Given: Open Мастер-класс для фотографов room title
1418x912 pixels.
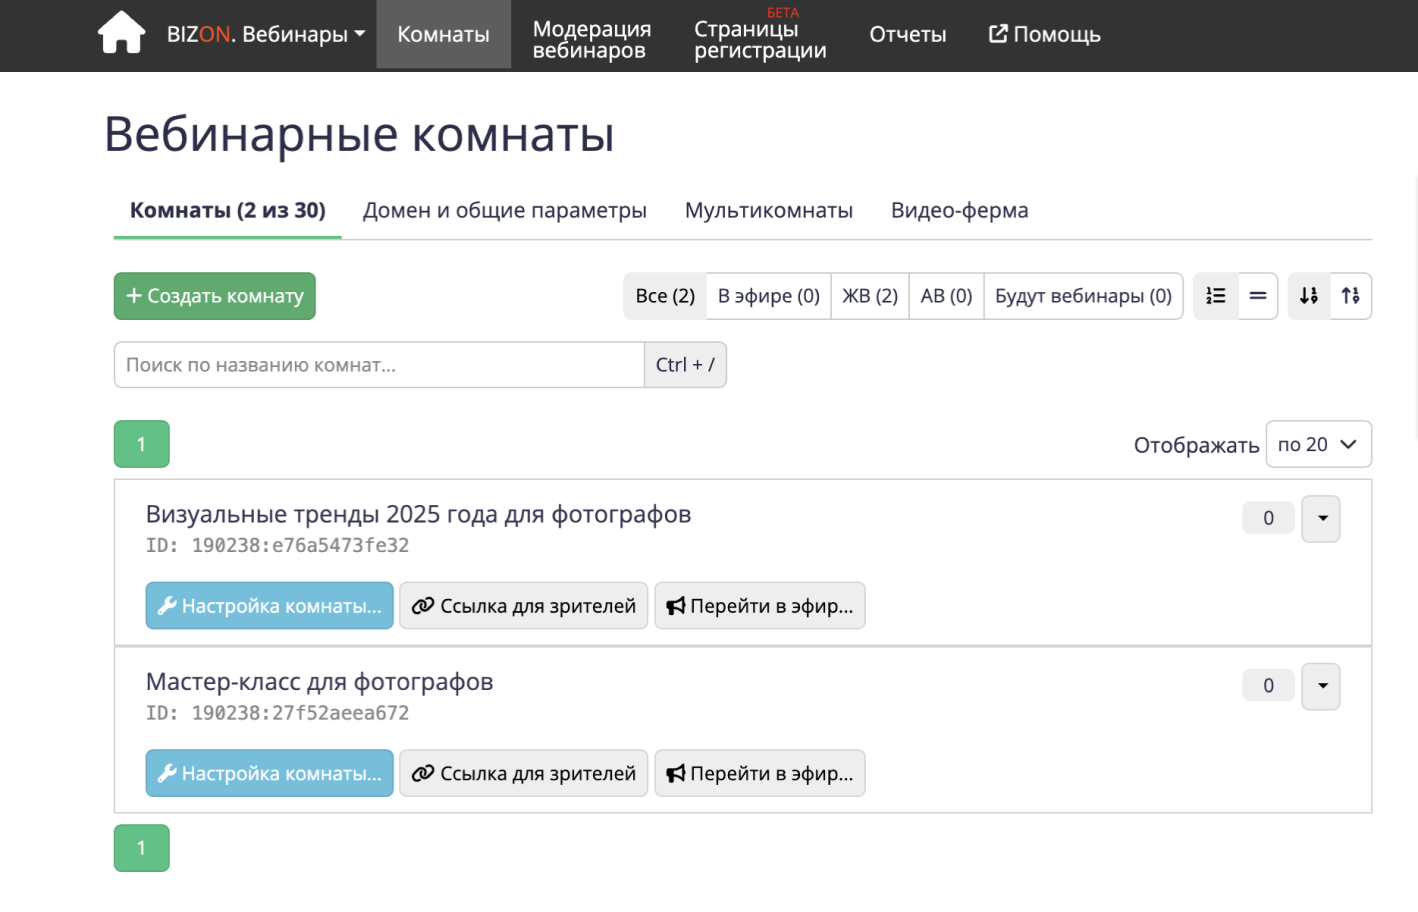Looking at the screenshot, I should tap(319, 682).
